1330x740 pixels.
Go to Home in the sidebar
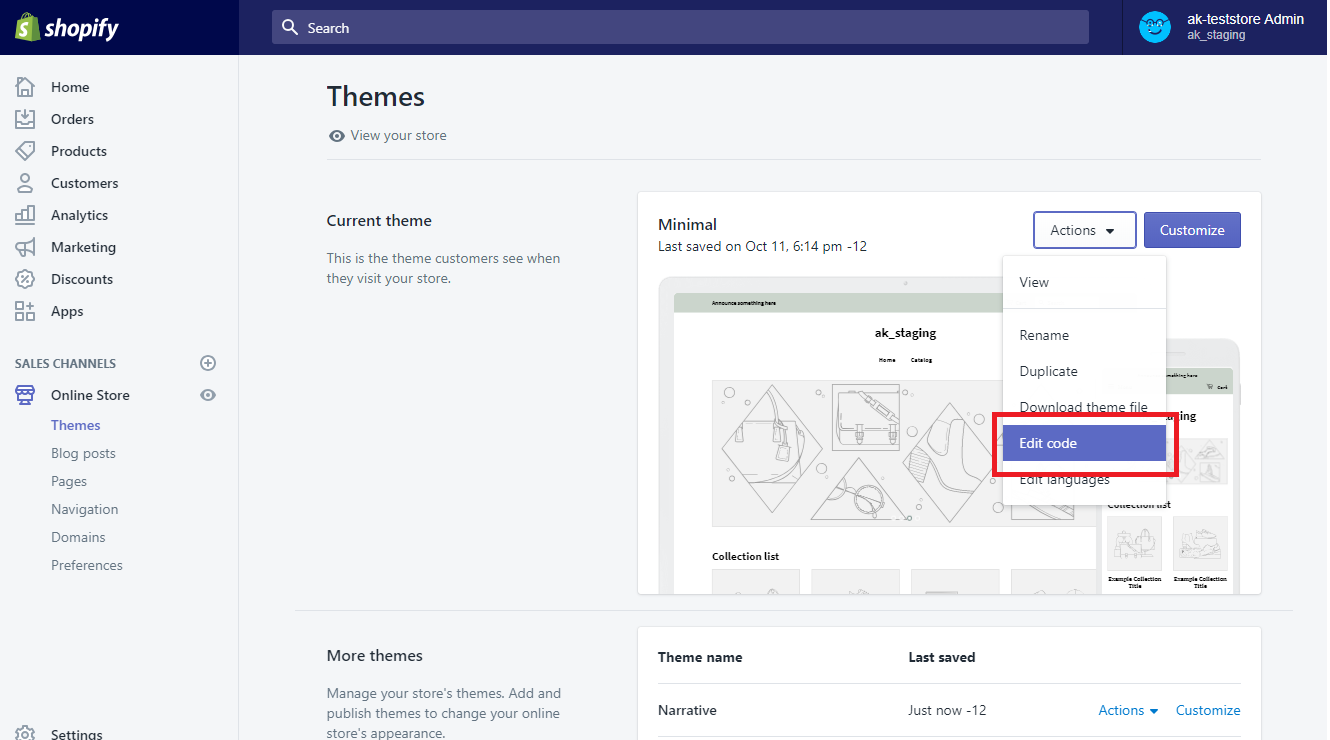(70, 87)
